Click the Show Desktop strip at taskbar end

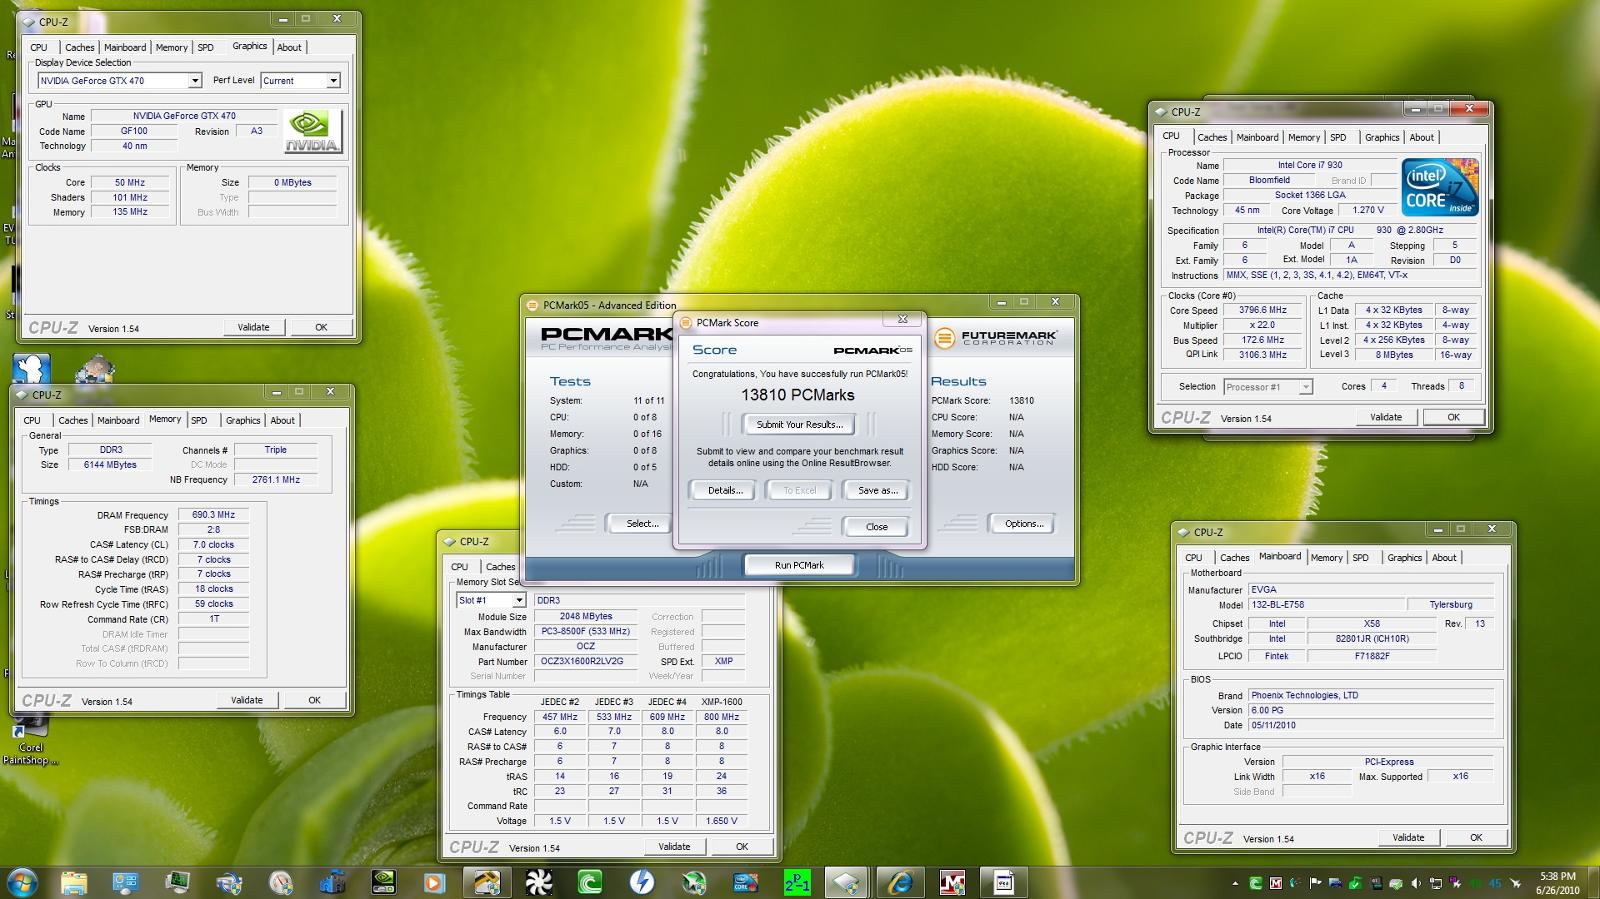point(1594,883)
